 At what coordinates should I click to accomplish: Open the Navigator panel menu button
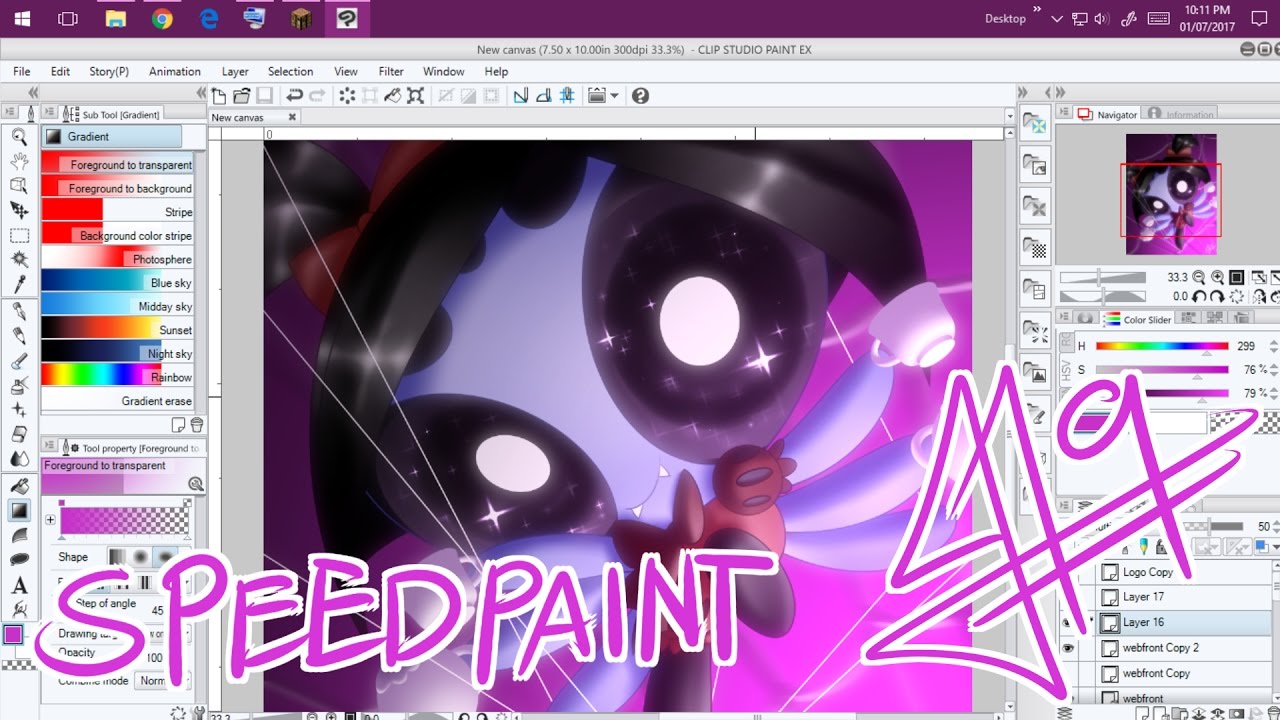point(1062,114)
